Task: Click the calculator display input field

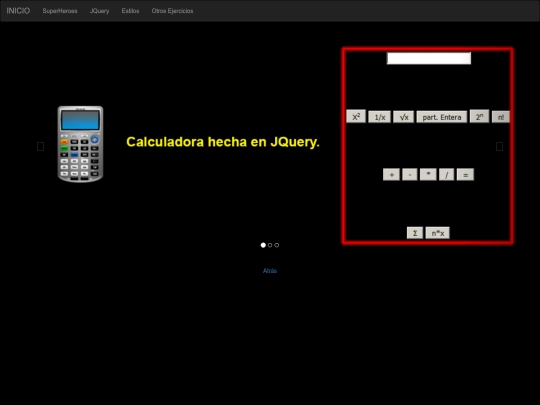Action: tap(429, 58)
